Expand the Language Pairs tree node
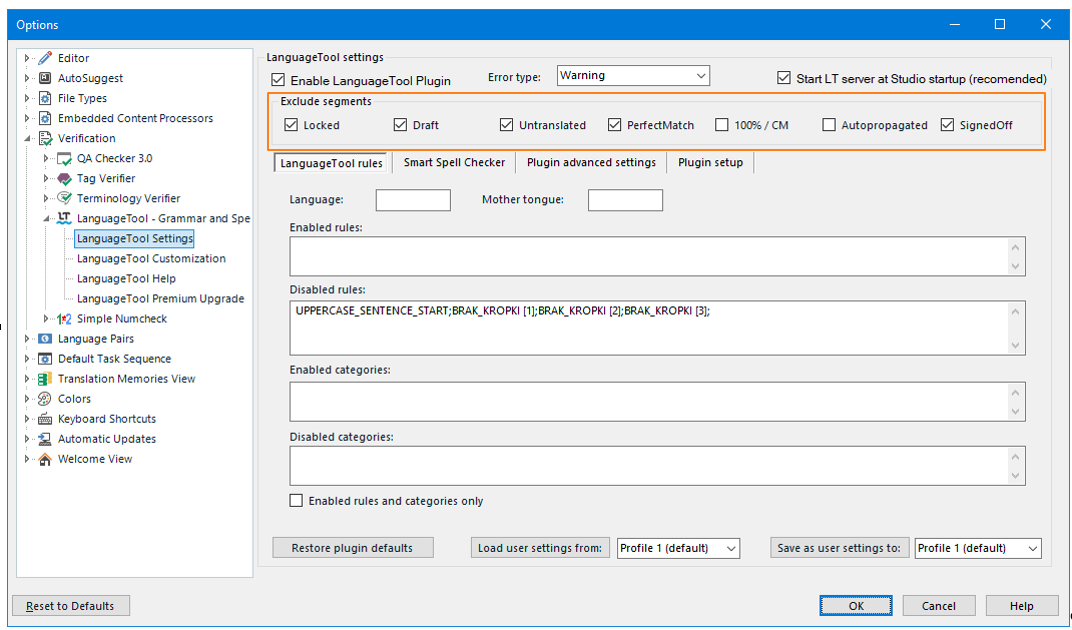 (x=28, y=338)
